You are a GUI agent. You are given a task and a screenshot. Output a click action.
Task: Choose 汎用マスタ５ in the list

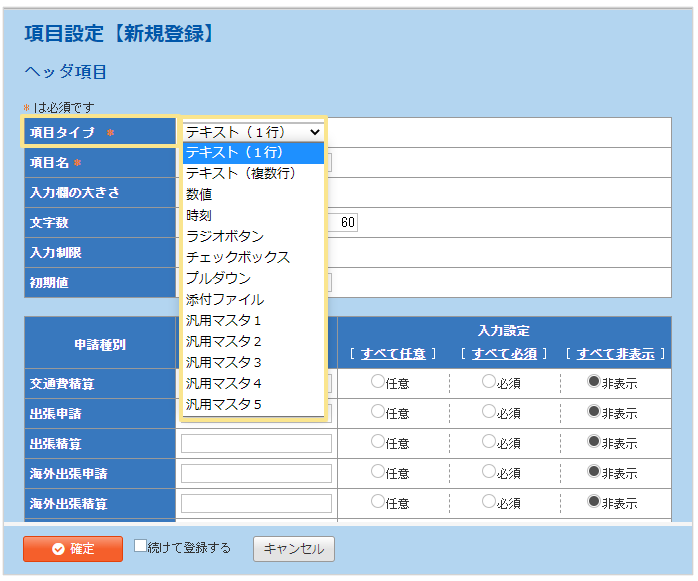coord(224,404)
